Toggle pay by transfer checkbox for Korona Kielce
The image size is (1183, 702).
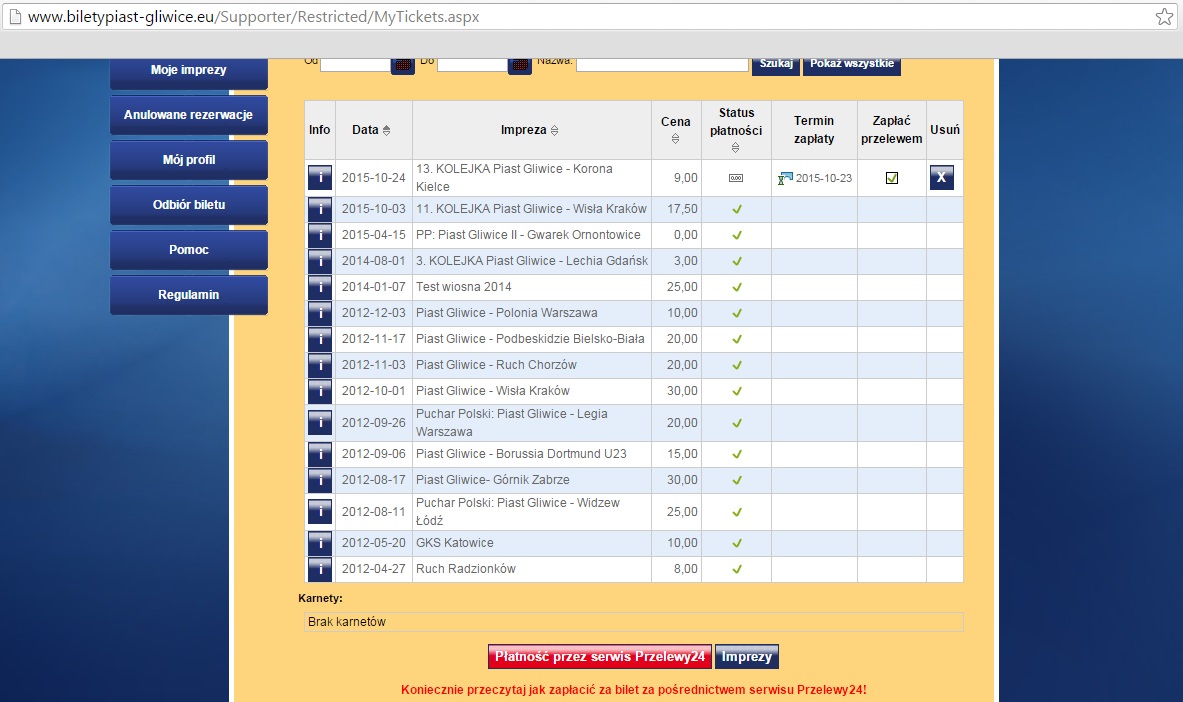click(x=892, y=178)
